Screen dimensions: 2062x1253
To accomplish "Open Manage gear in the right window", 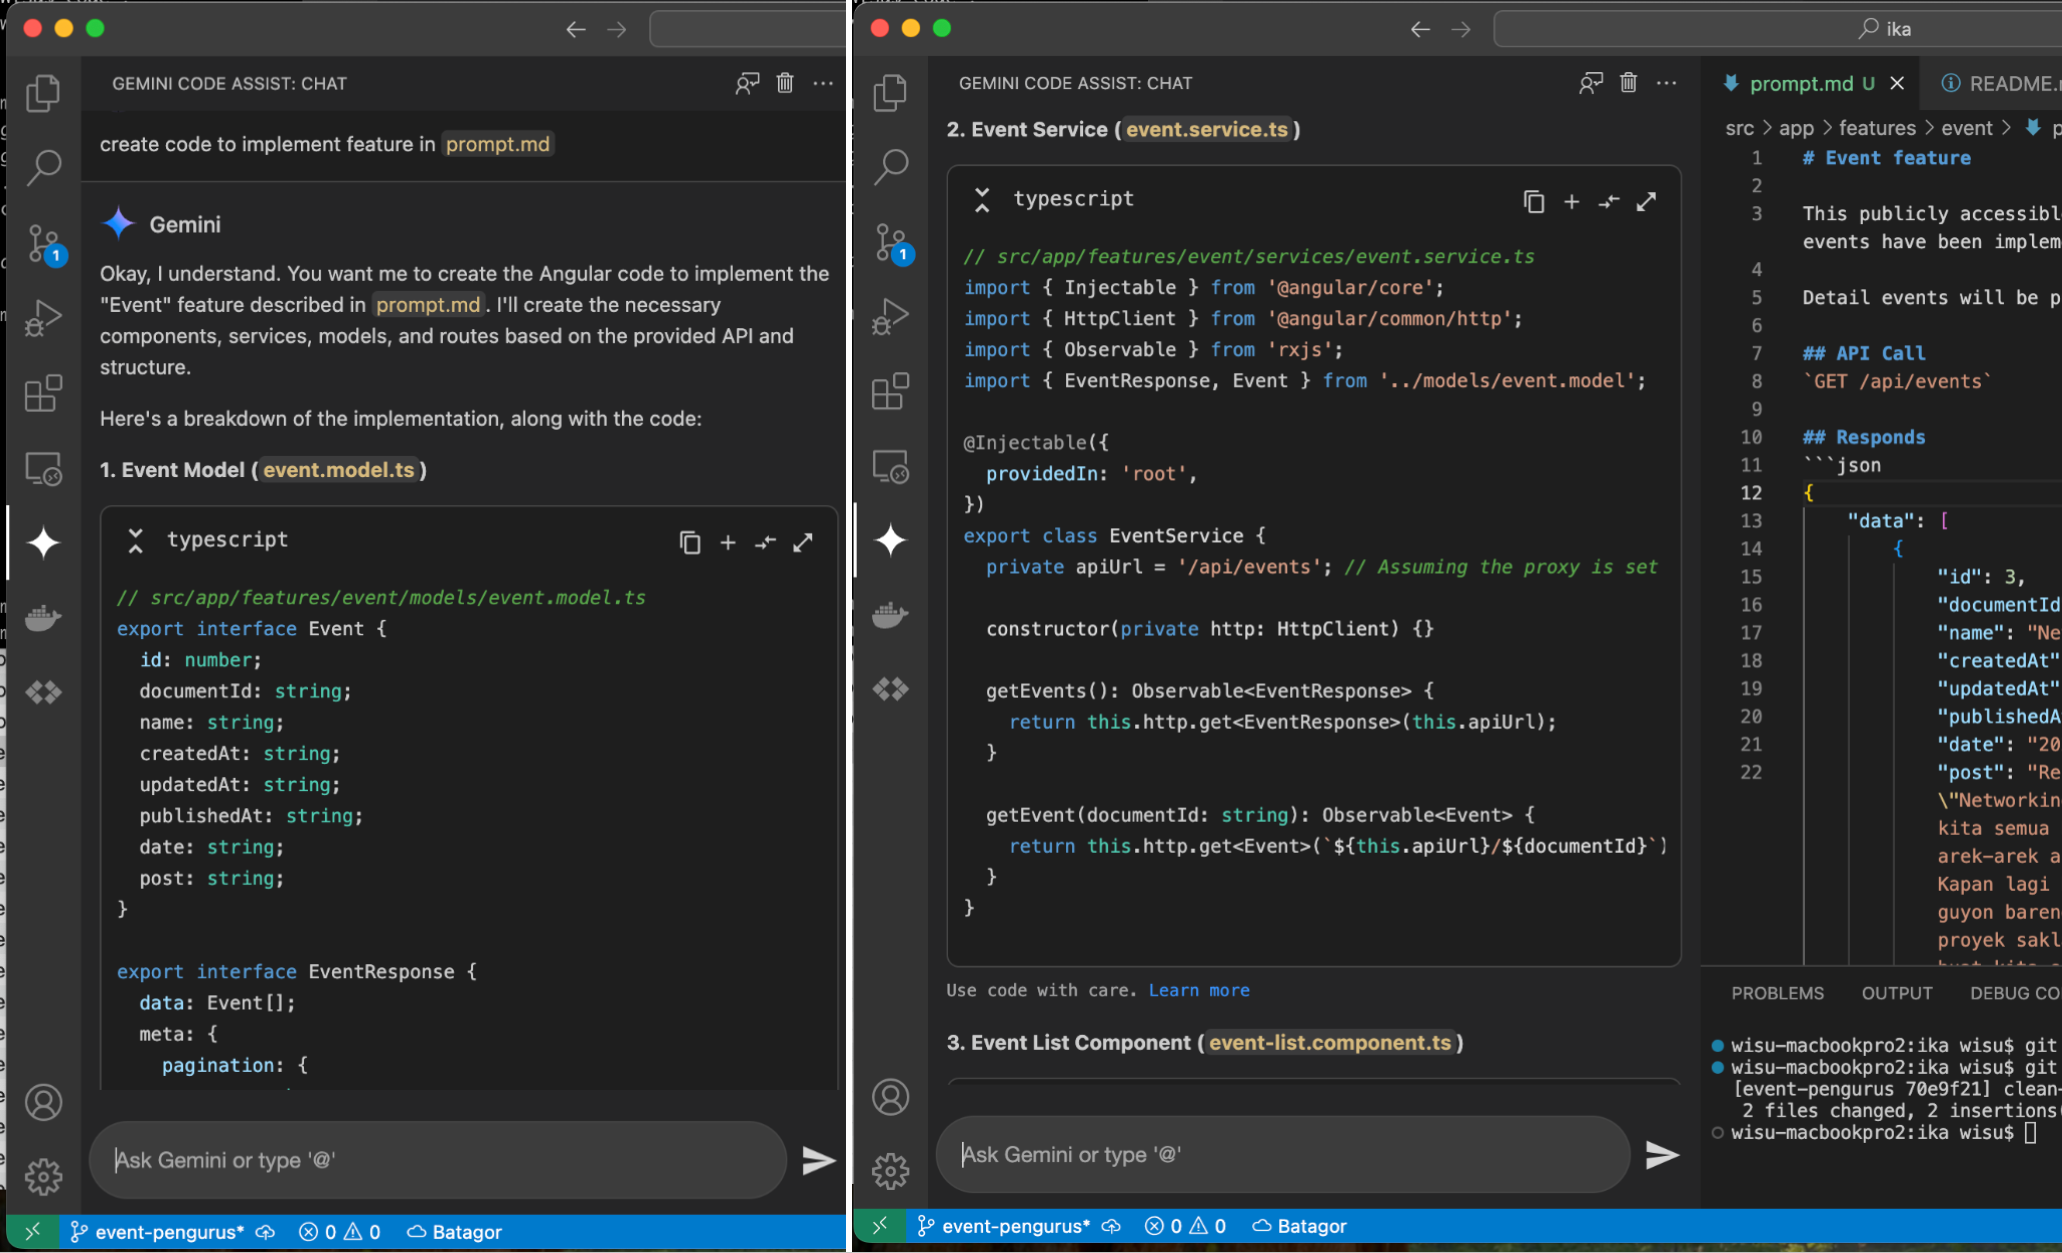I will 890,1171.
